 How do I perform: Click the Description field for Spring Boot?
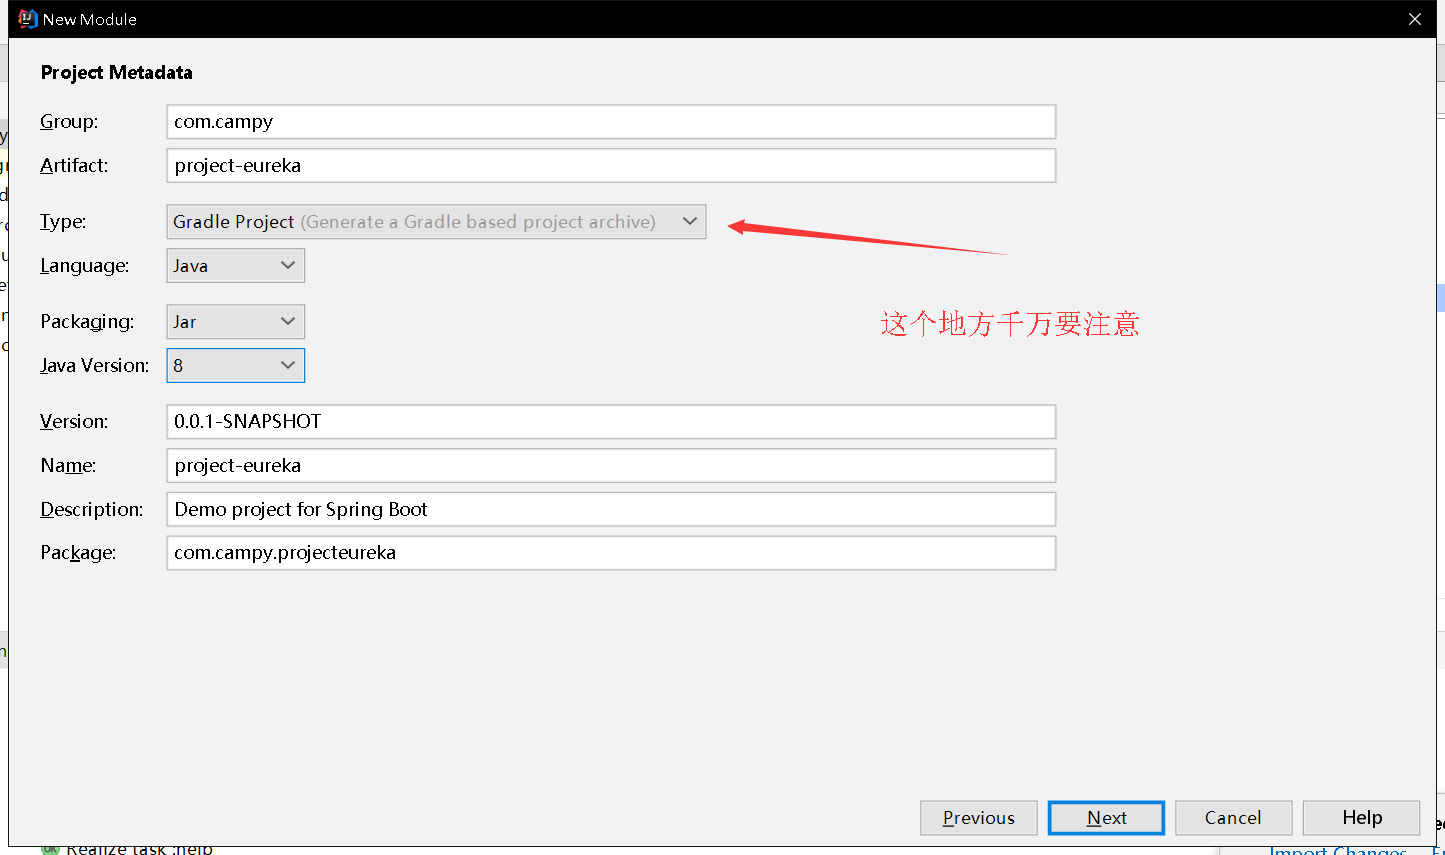pyautogui.click(x=610, y=509)
